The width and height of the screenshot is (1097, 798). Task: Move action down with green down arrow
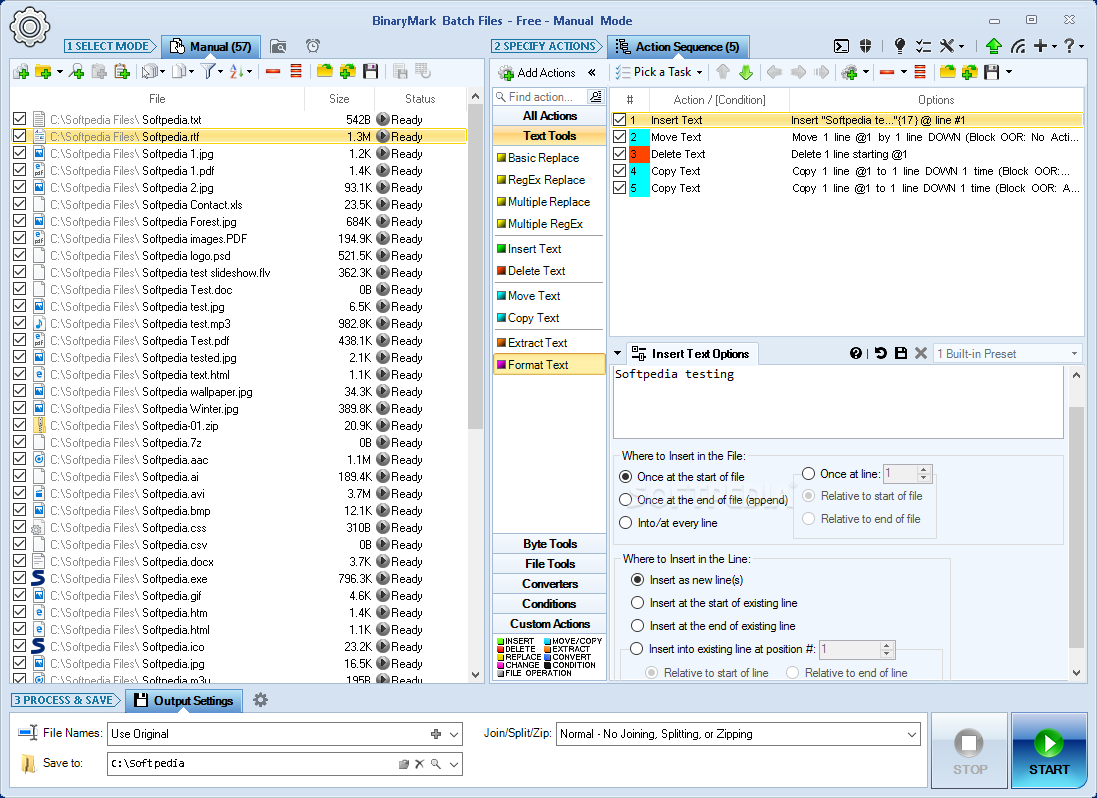click(x=746, y=72)
